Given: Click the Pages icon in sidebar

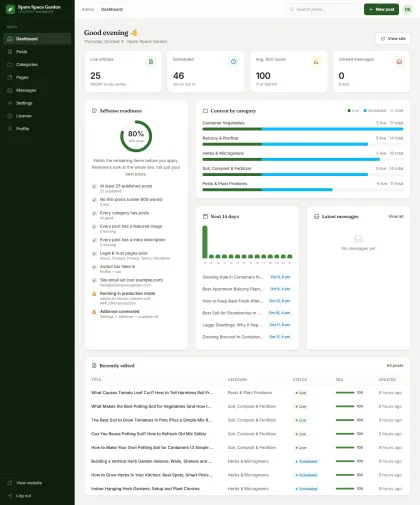Looking at the screenshot, I should [10, 77].
